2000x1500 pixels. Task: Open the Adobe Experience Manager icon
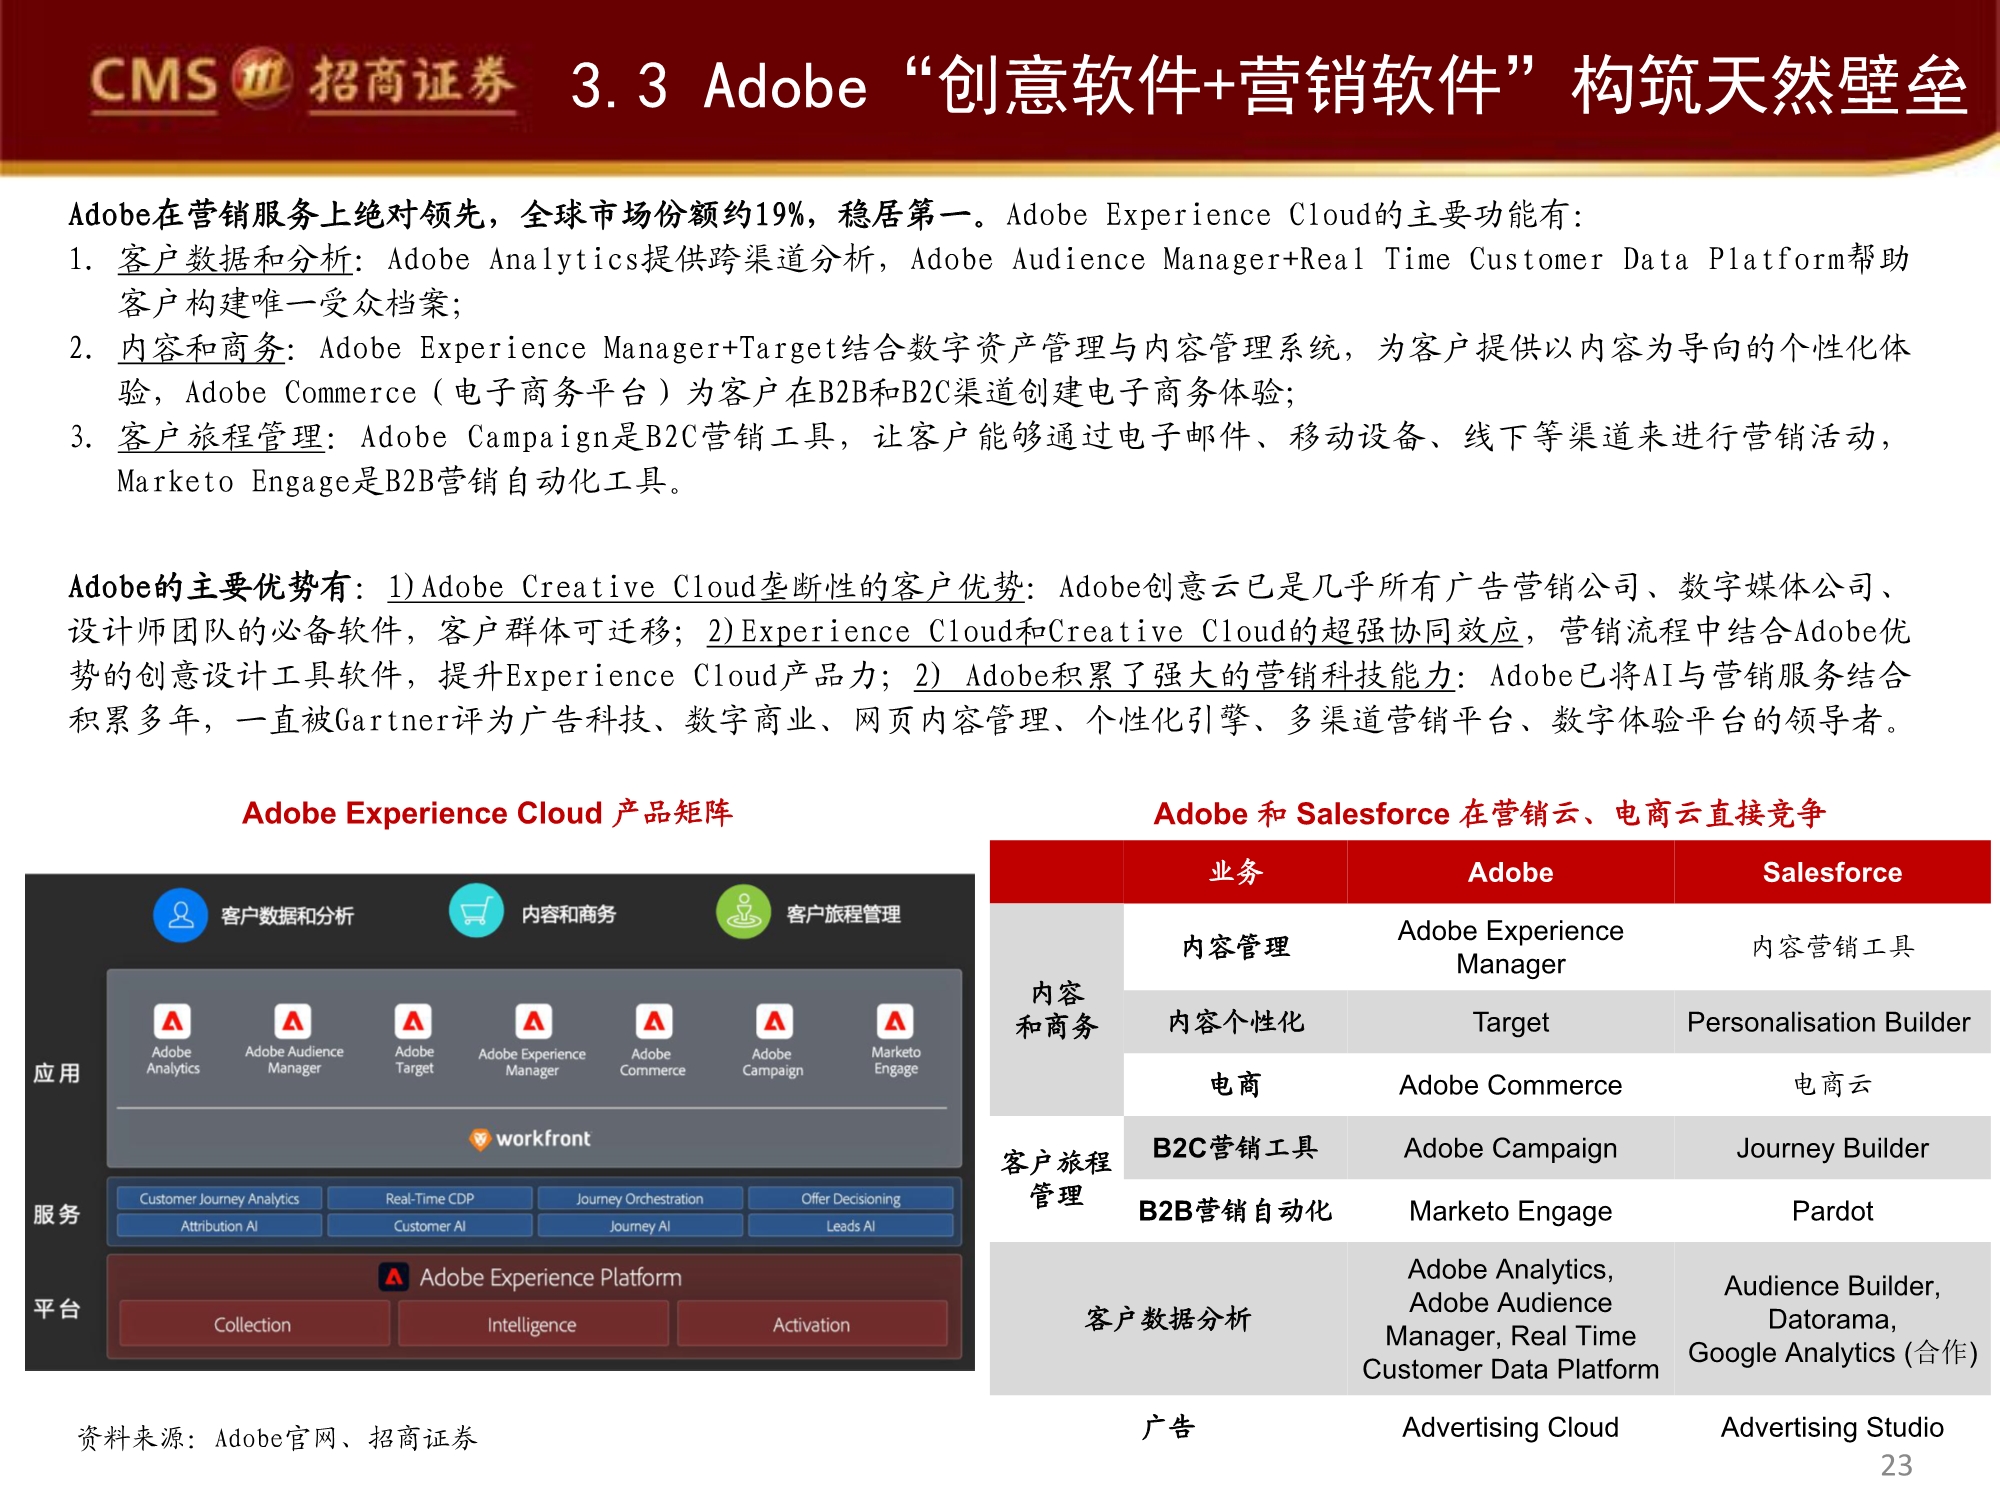pyautogui.click(x=533, y=1022)
